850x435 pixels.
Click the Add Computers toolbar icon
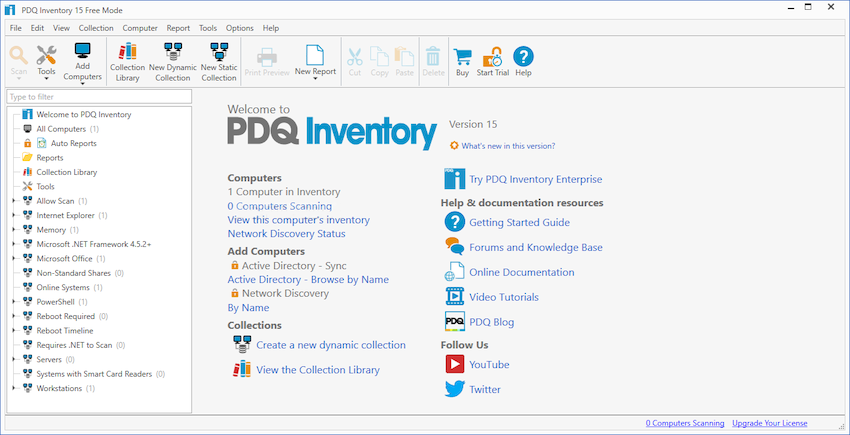[x=82, y=53]
